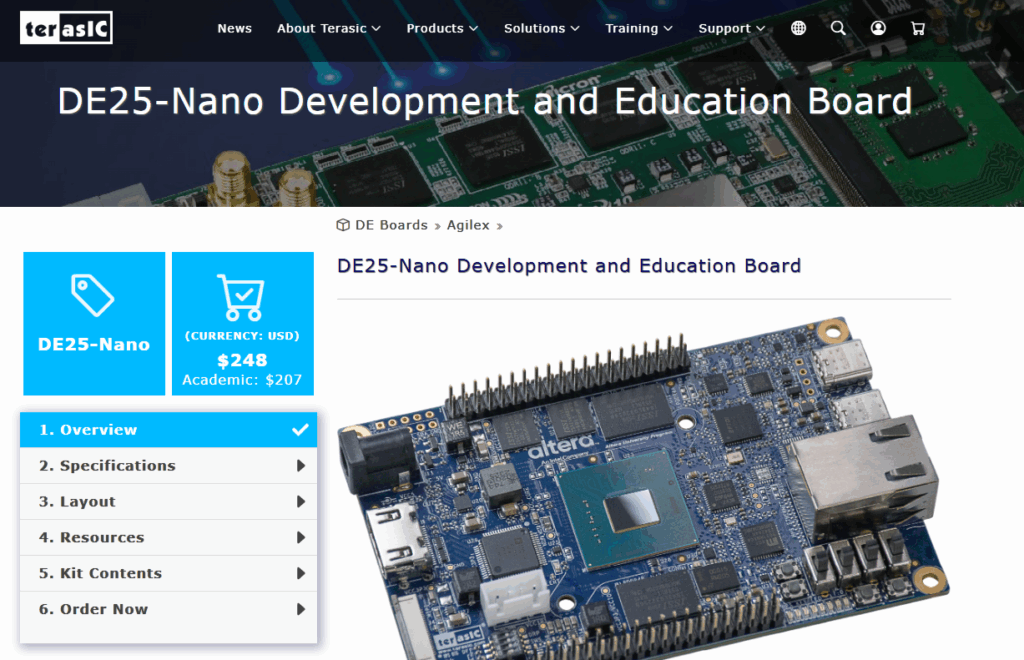Image resolution: width=1024 pixels, height=660 pixels.
Task: Select the 1. Overview section
Action: pos(168,430)
